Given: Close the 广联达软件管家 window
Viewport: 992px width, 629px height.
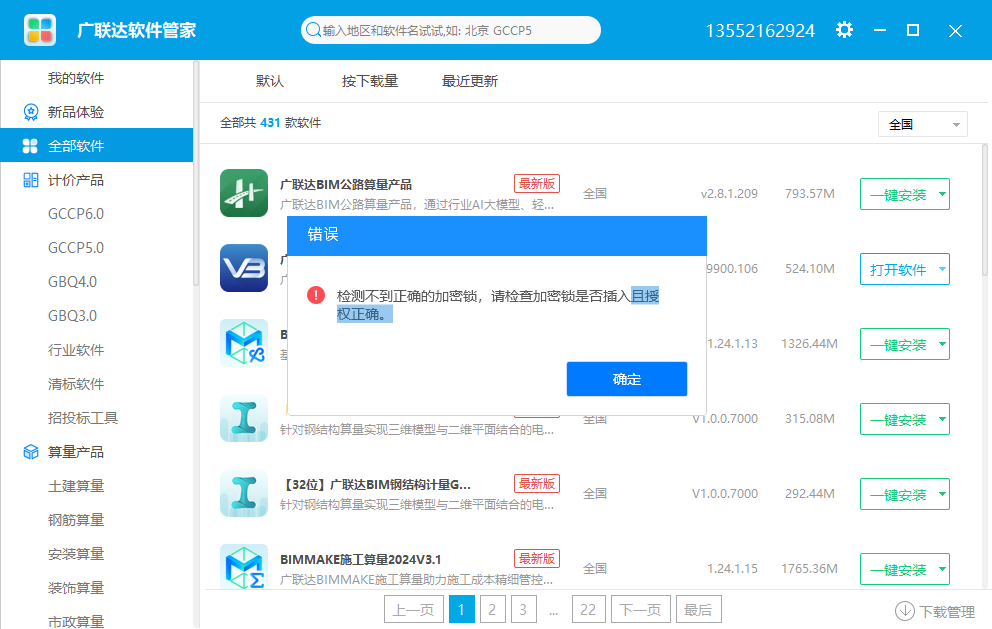Looking at the screenshot, I should tap(955, 30).
